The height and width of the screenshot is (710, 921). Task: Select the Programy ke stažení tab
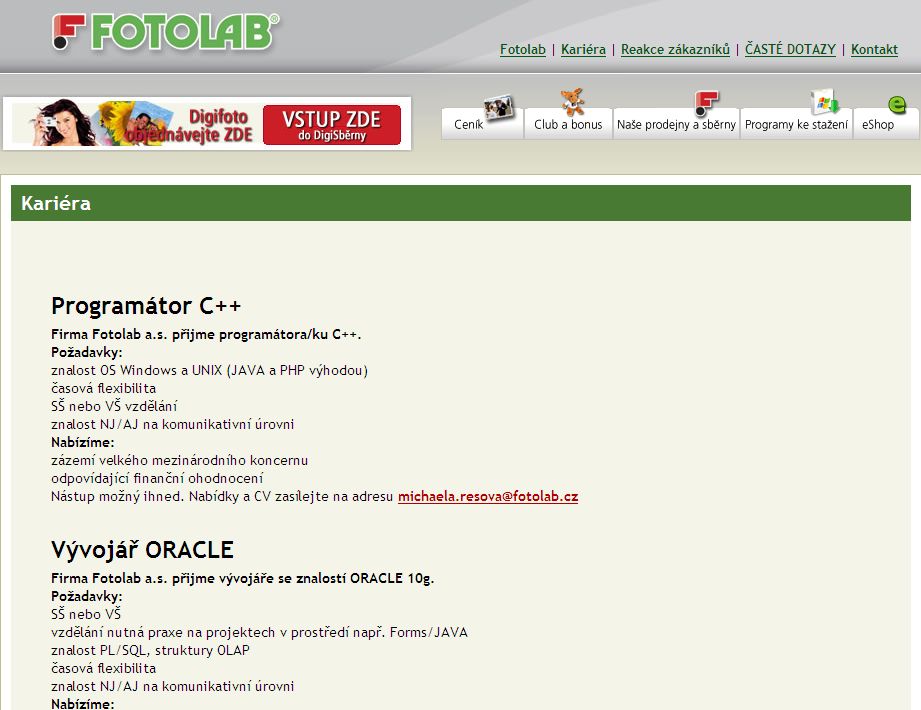coord(796,124)
